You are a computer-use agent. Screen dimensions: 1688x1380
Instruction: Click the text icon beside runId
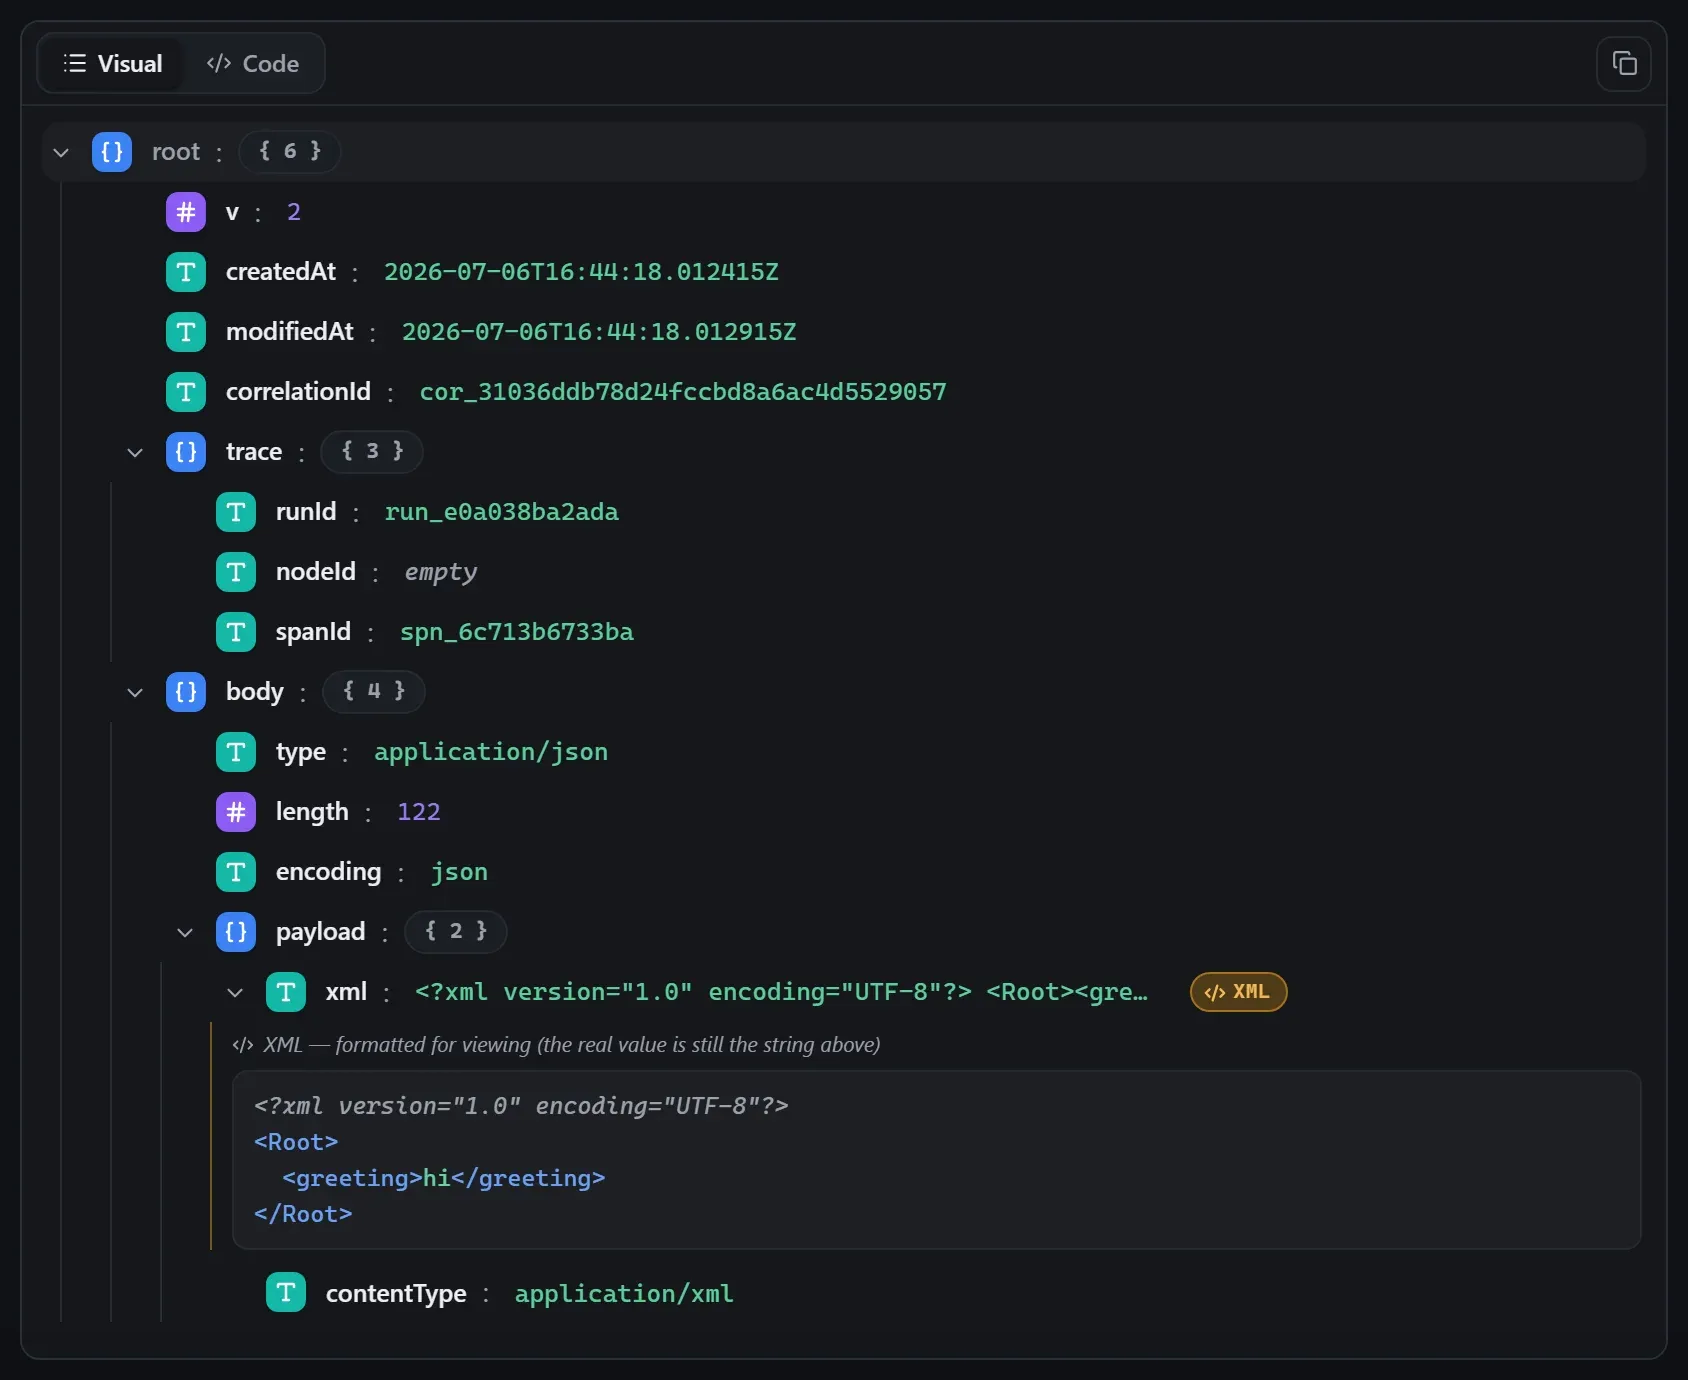point(236,512)
